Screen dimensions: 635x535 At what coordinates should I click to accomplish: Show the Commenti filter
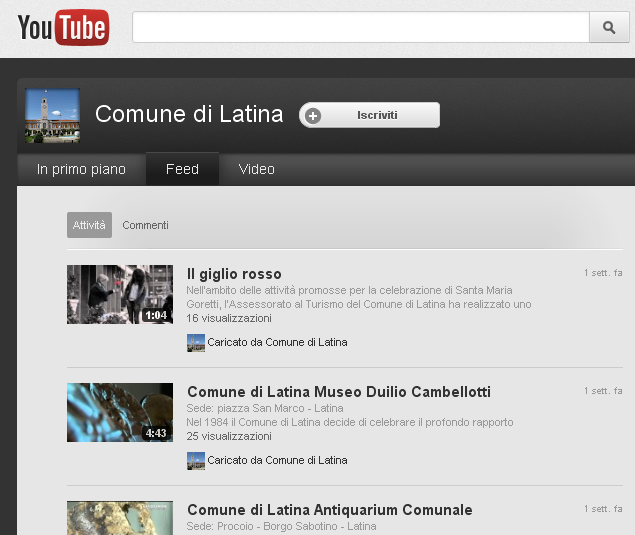coord(145,225)
